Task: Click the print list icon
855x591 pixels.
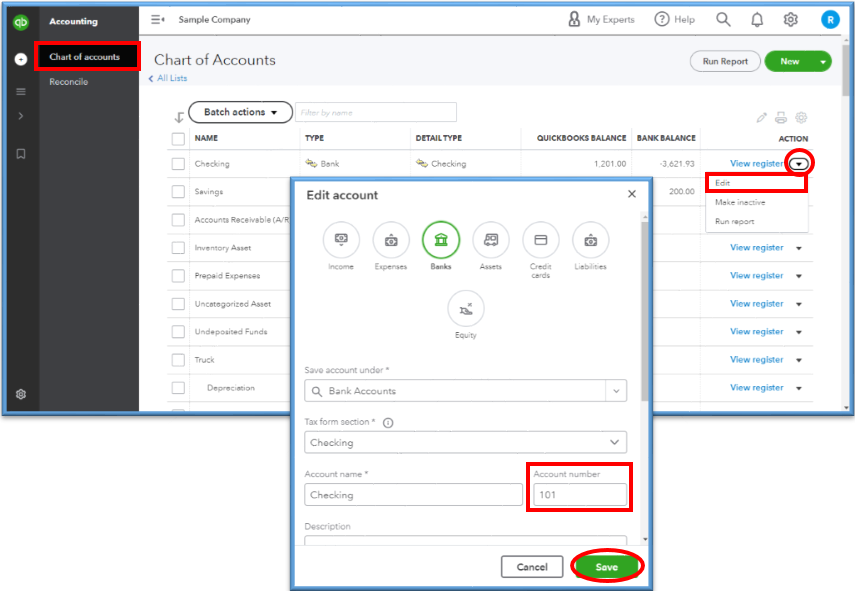Action: 781,117
